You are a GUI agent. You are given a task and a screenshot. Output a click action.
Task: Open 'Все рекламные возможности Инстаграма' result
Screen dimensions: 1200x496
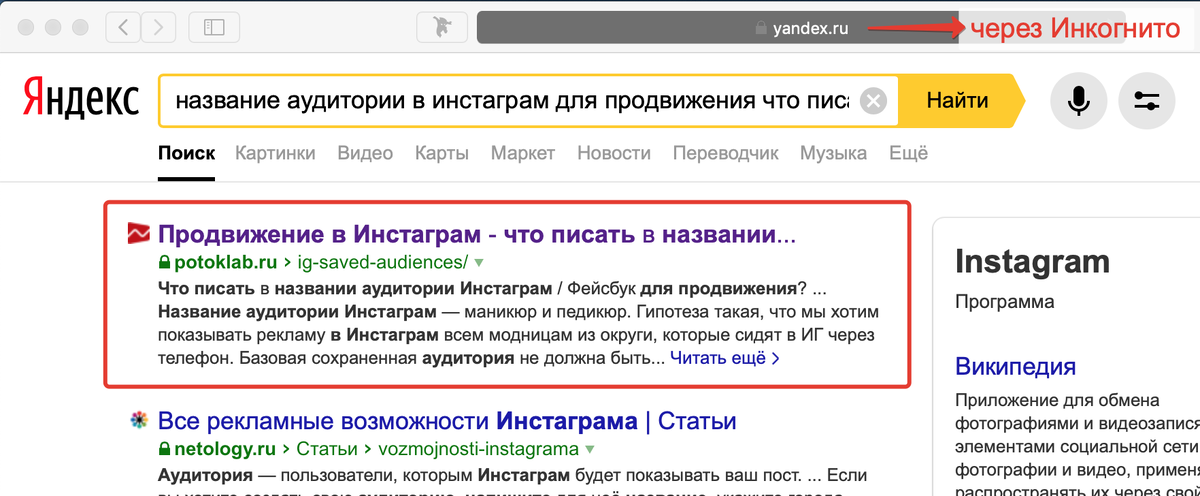pos(447,420)
